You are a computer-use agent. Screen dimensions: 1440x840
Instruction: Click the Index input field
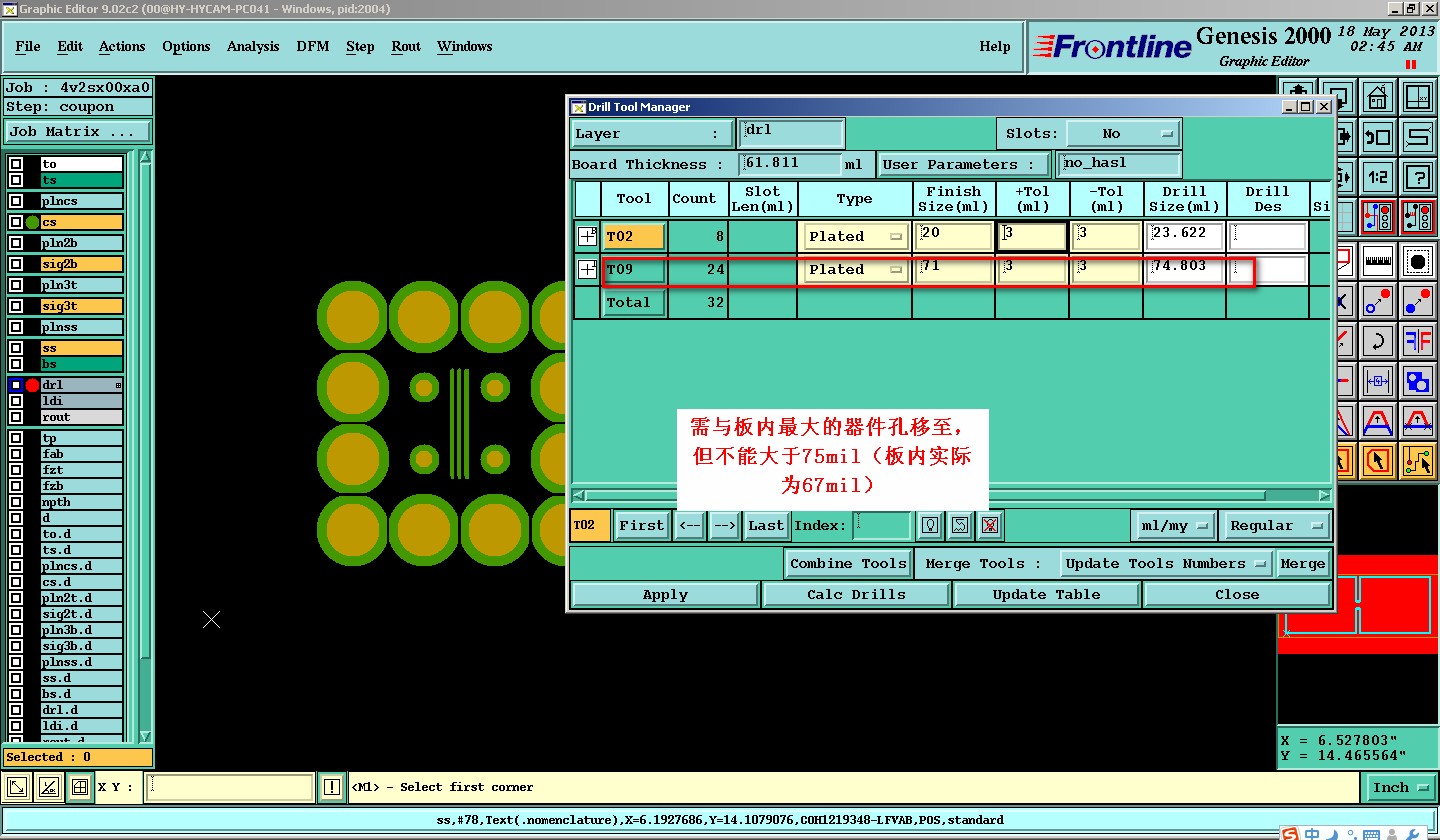click(x=882, y=525)
